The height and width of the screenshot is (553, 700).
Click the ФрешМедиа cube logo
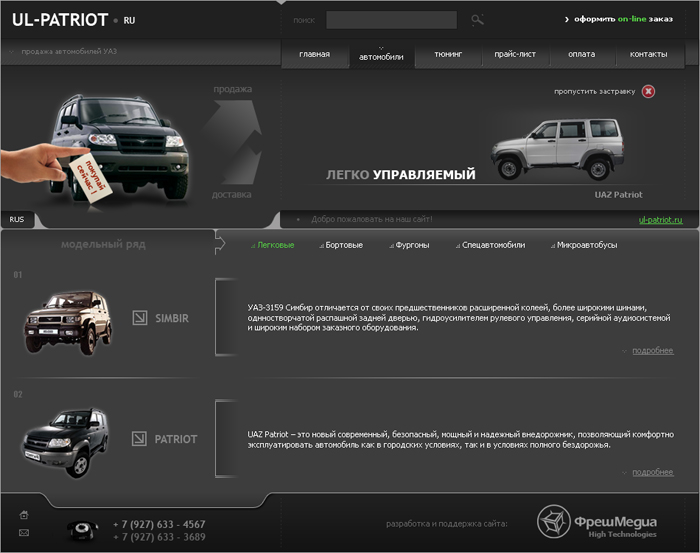554,521
